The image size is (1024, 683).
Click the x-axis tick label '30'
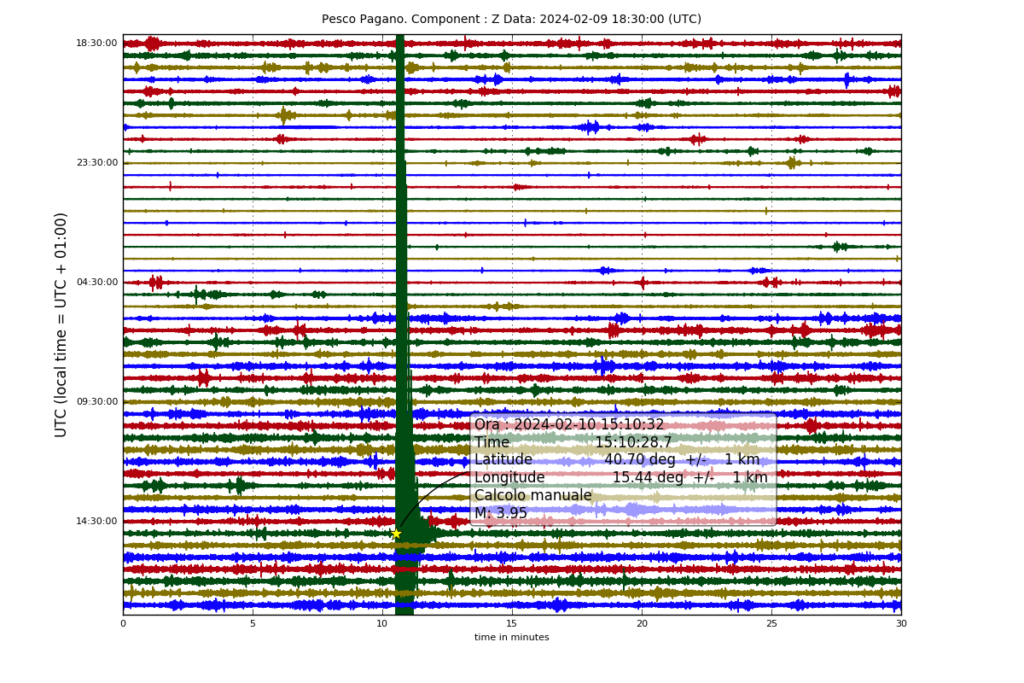pos(901,624)
